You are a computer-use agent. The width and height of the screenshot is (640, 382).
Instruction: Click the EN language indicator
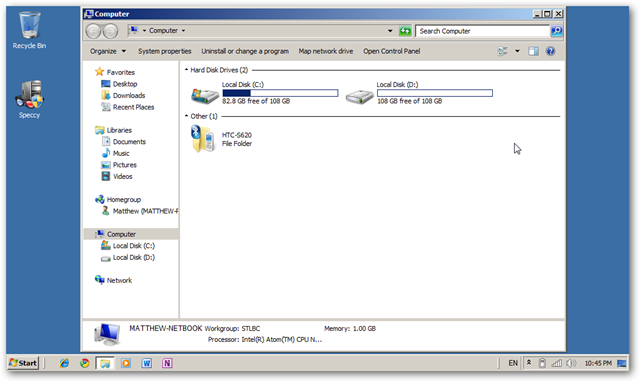point(513,363)
